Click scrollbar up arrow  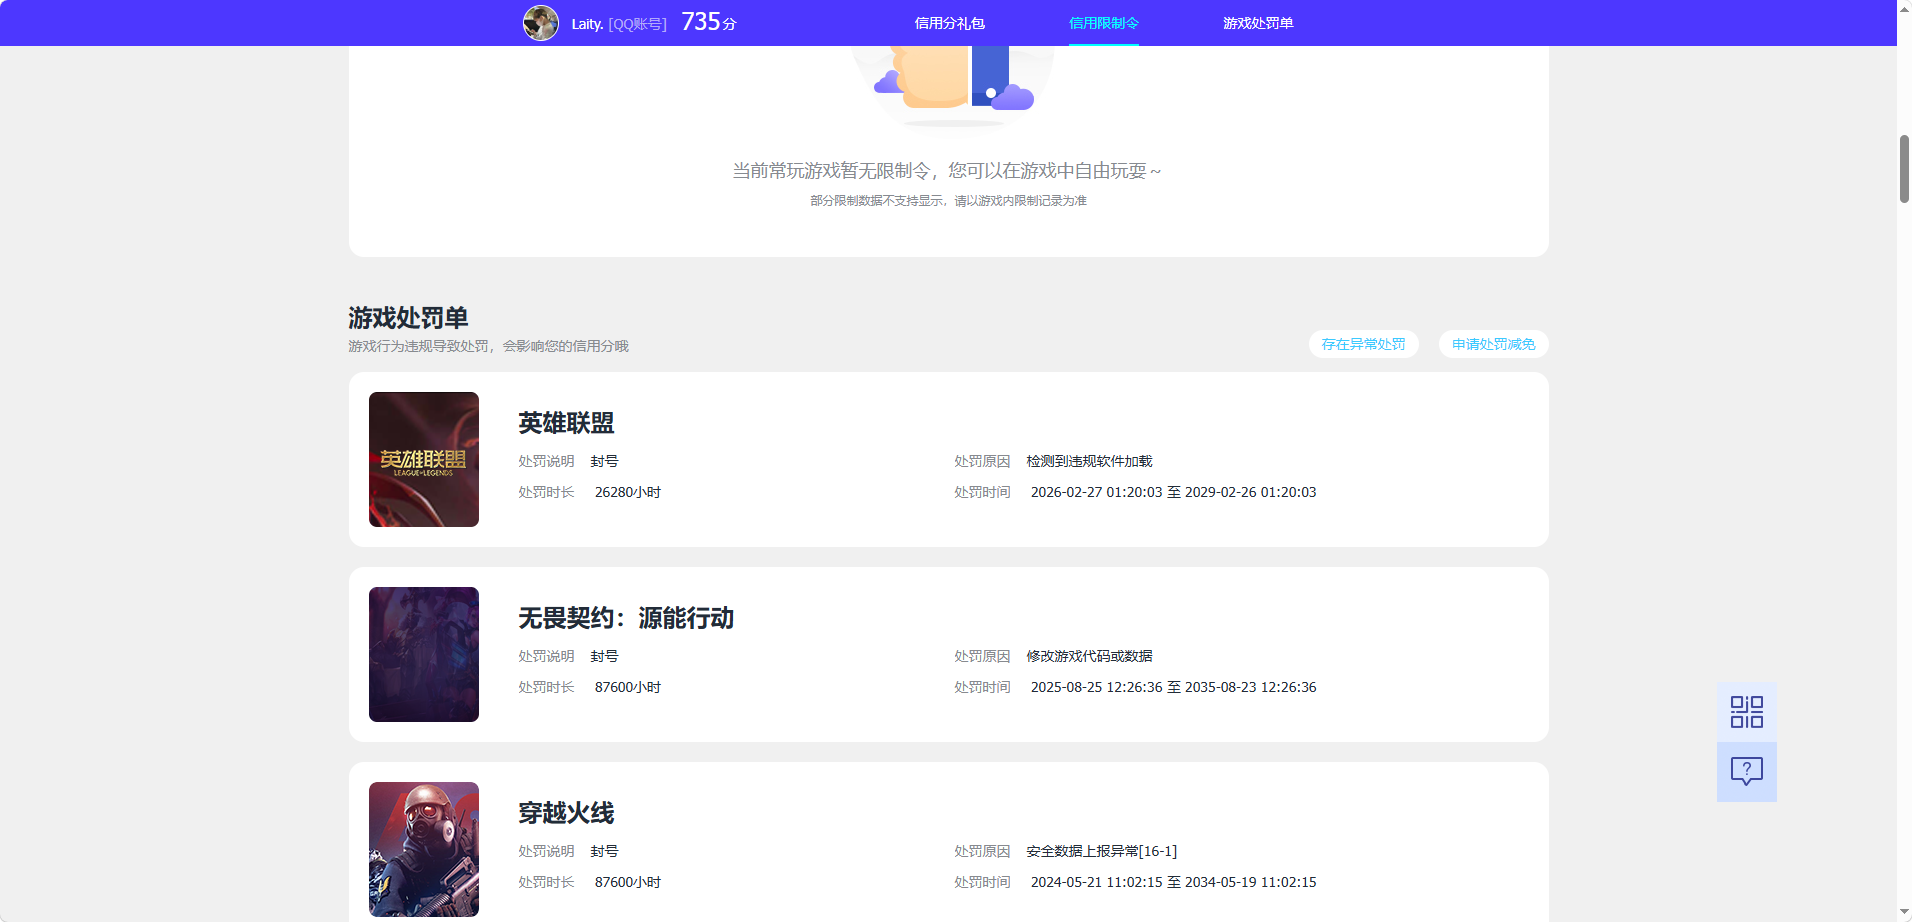[1904, 8]
